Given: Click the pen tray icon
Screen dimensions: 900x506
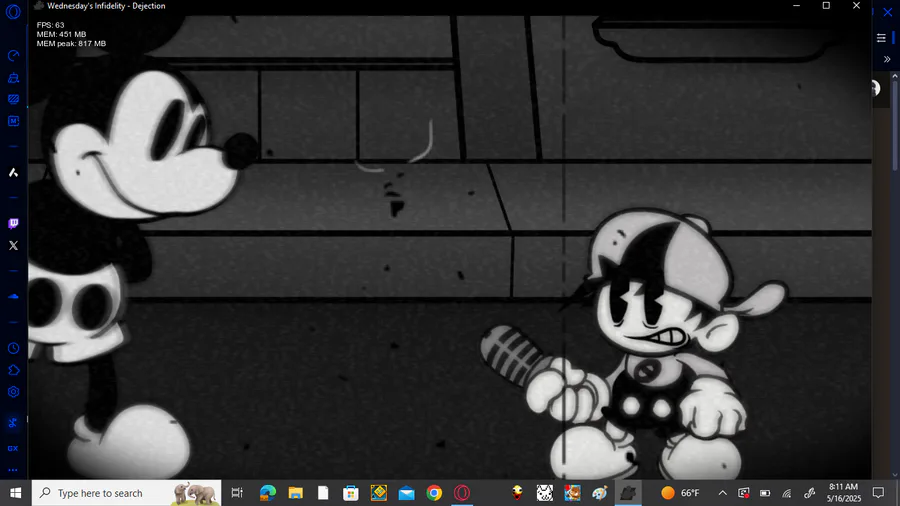Looking at the screenshot, I should click(809, 493).
